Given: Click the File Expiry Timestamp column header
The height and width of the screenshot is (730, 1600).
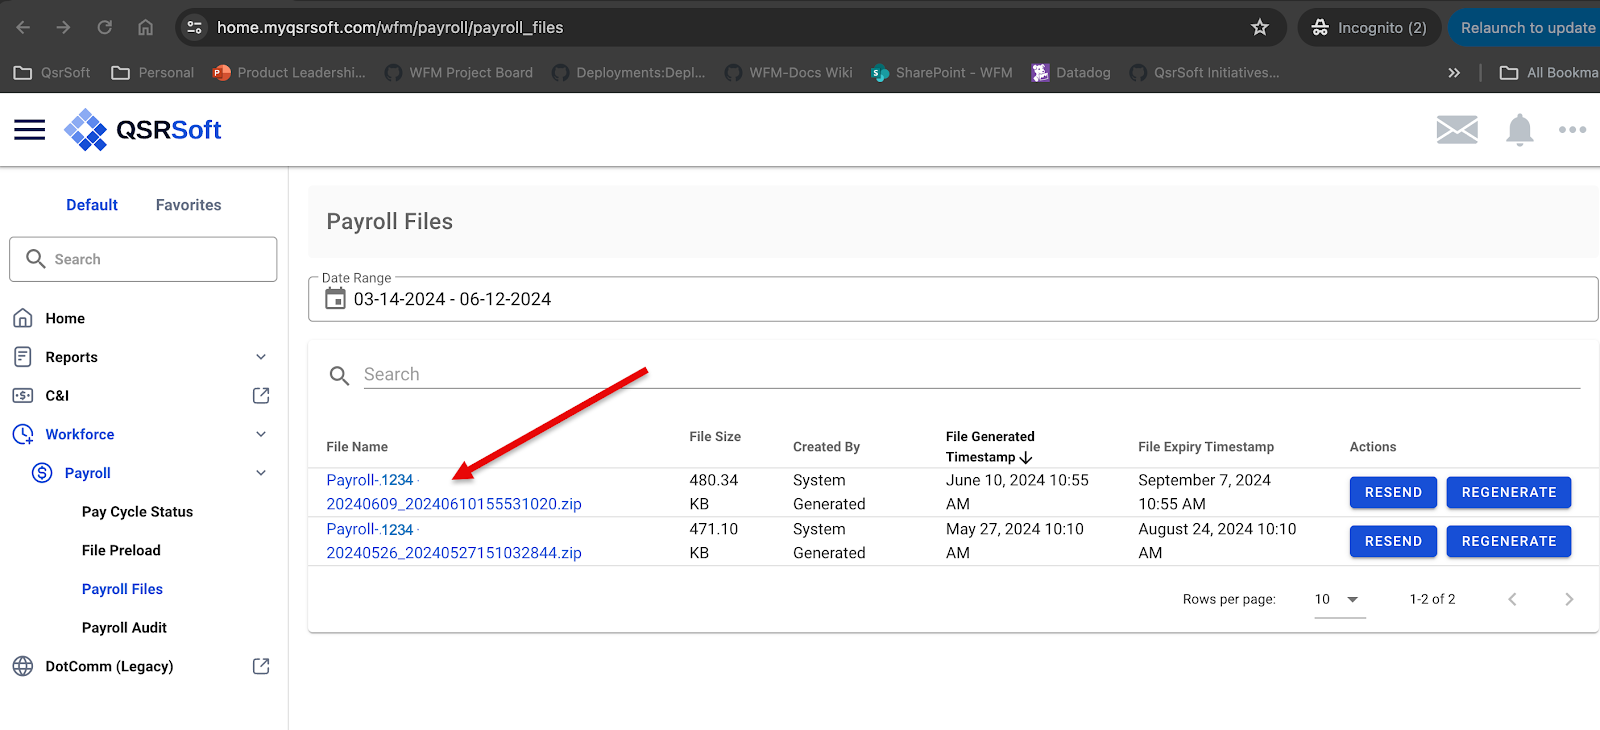Looking at the screenshot, I should click(x=1206, y=447).
